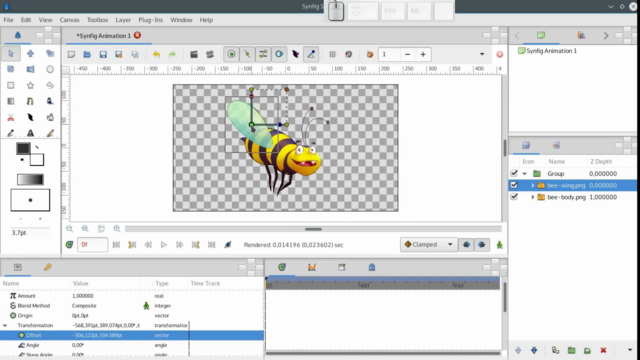This screenshot has height=360, width=640.
Task: Toggle grid display icon
Action: (333, 54)
